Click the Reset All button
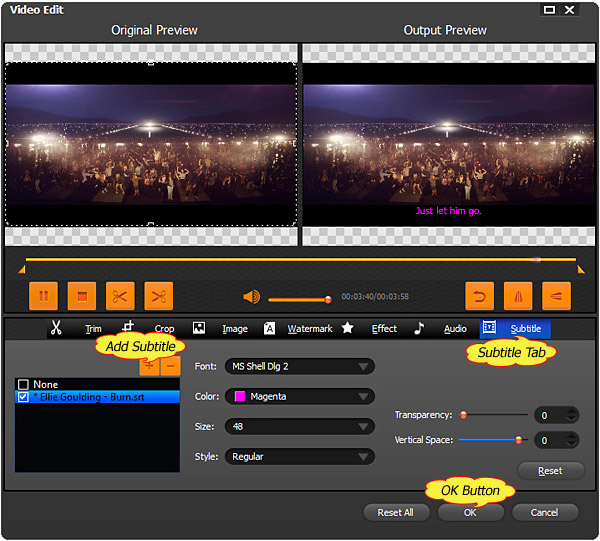Viewport: 600px width, 541px height. pos(396,512)
